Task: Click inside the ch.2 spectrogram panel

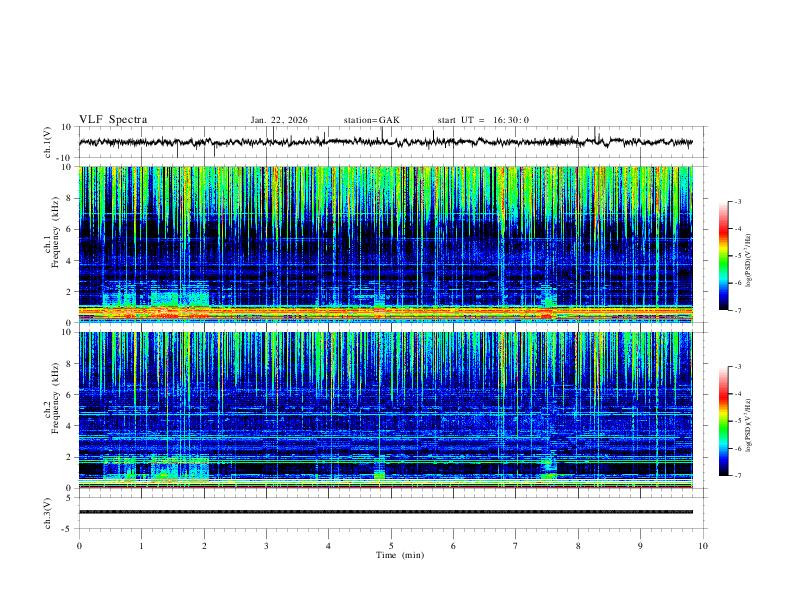Action: (386, 410)
